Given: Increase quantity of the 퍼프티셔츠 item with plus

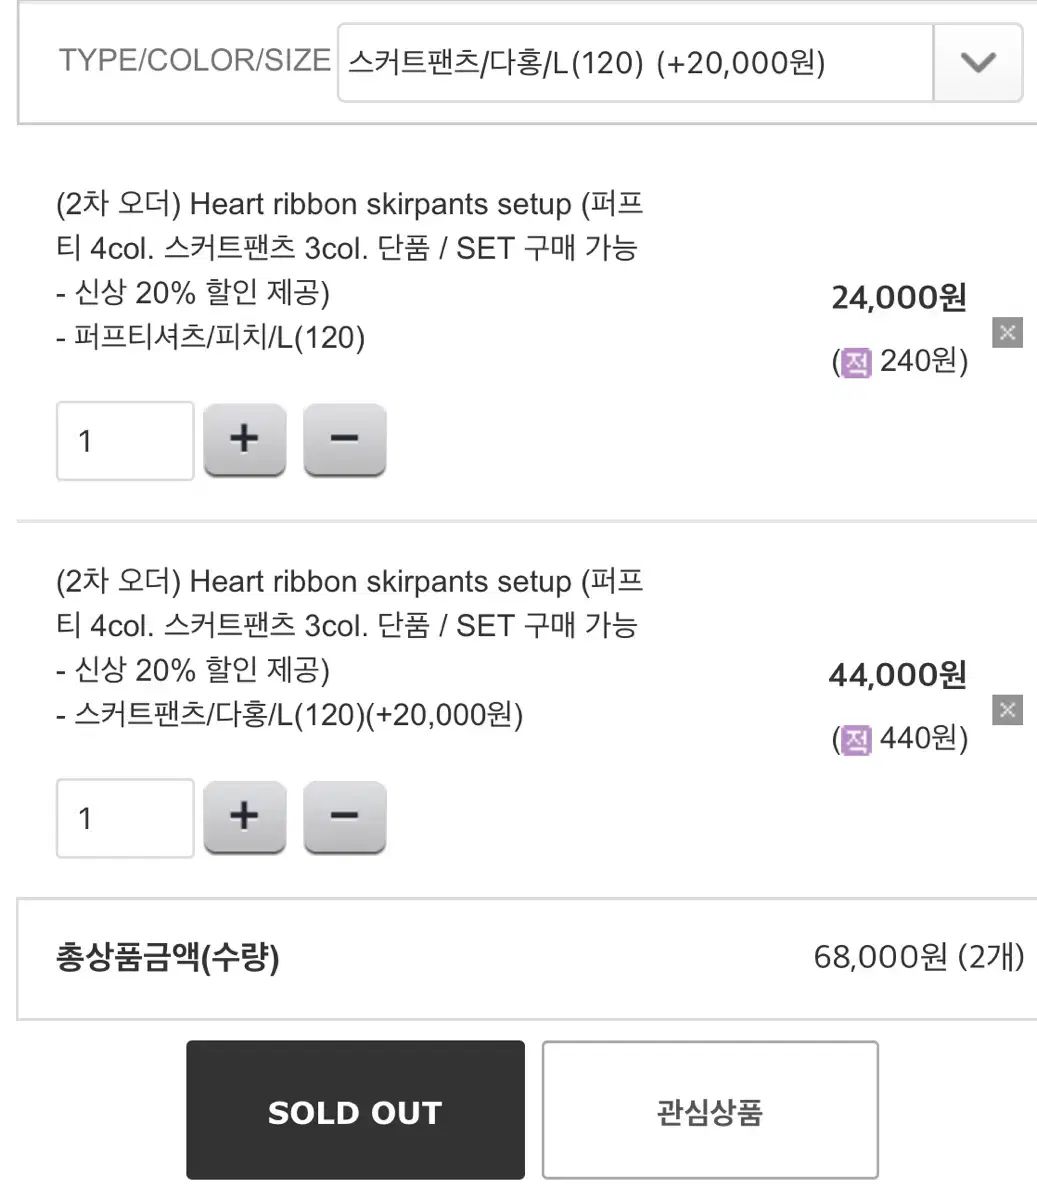Looking at the screenshot, I should (x=244, y=440).
